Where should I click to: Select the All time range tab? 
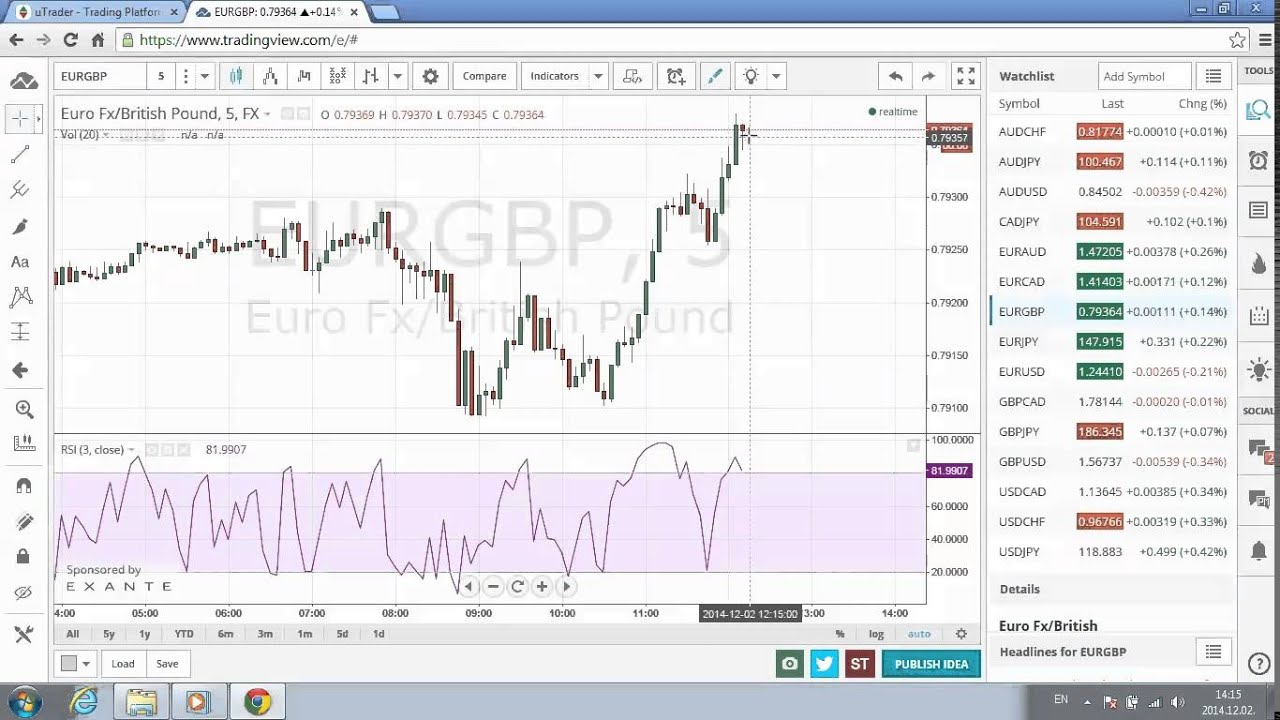click(x=72, y=634)
